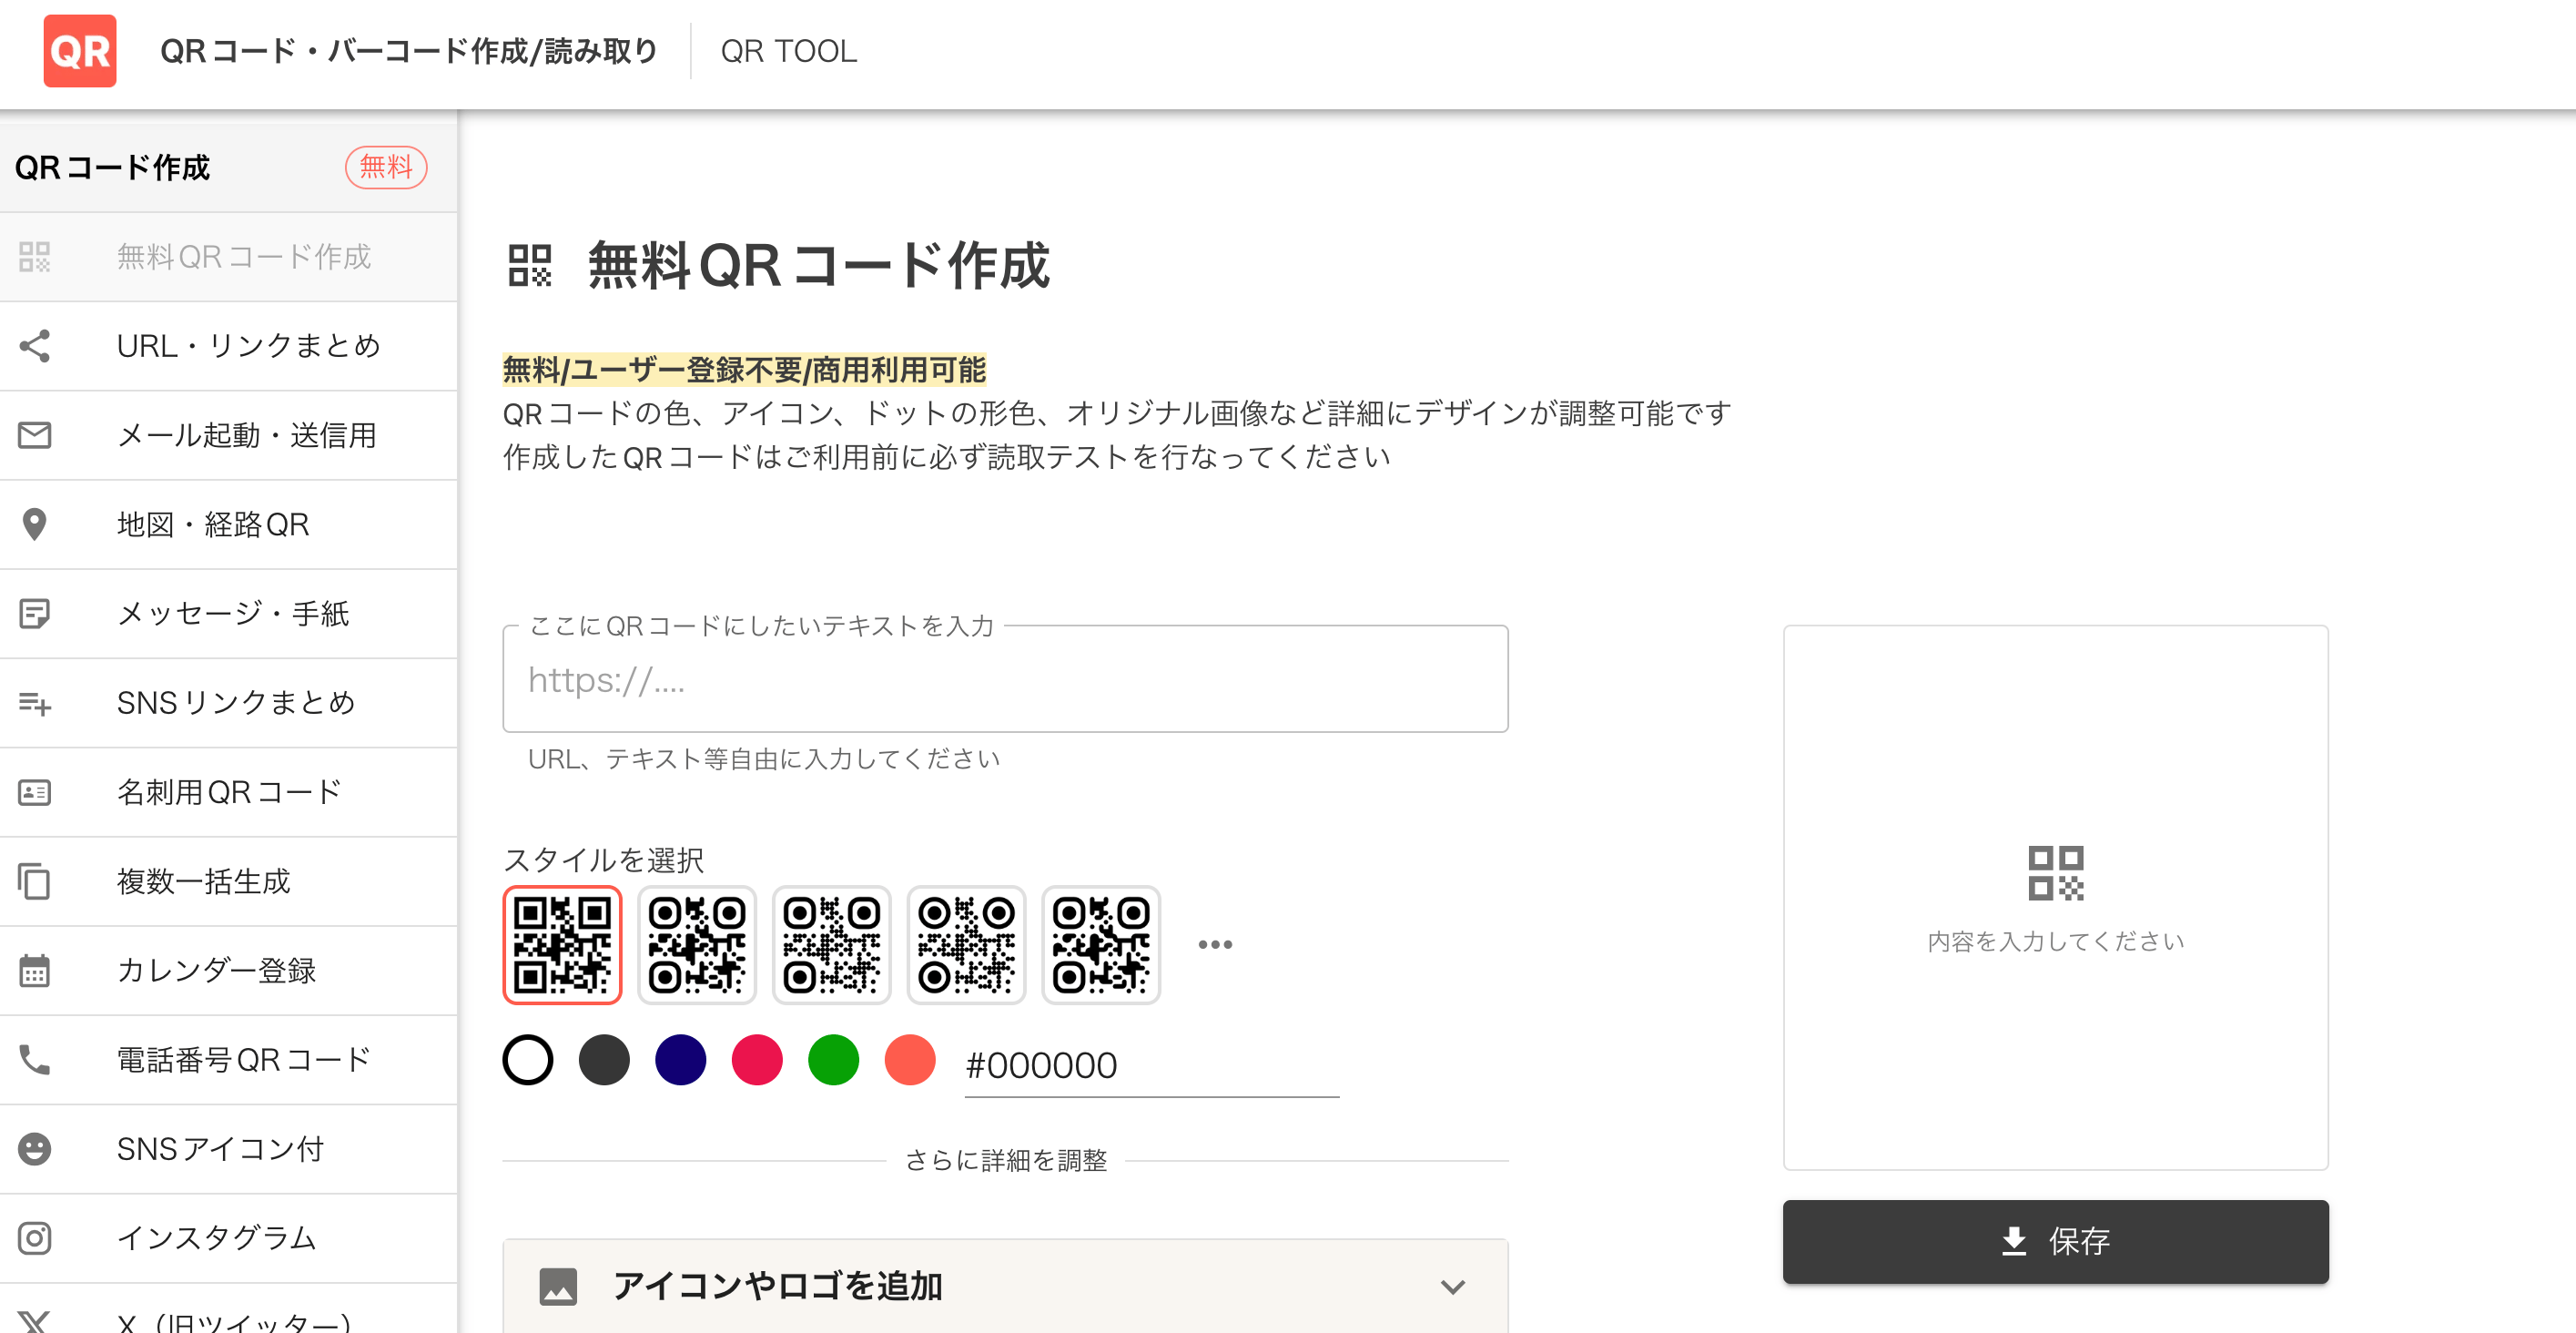Click the メッセージ・手紙 message icon
This screenshot has height=1333, width=2576.
[35, 613]
